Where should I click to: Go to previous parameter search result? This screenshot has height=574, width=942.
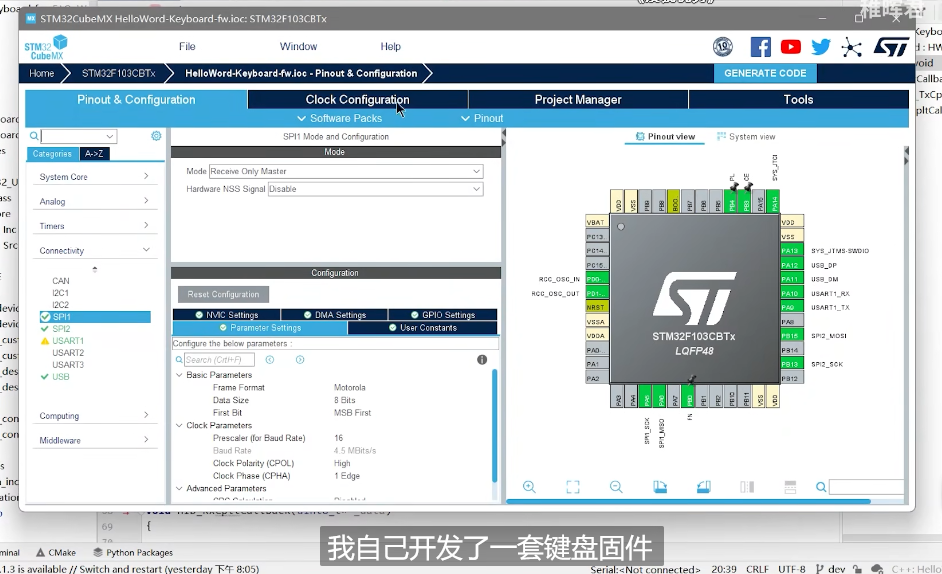click(270, 359)
